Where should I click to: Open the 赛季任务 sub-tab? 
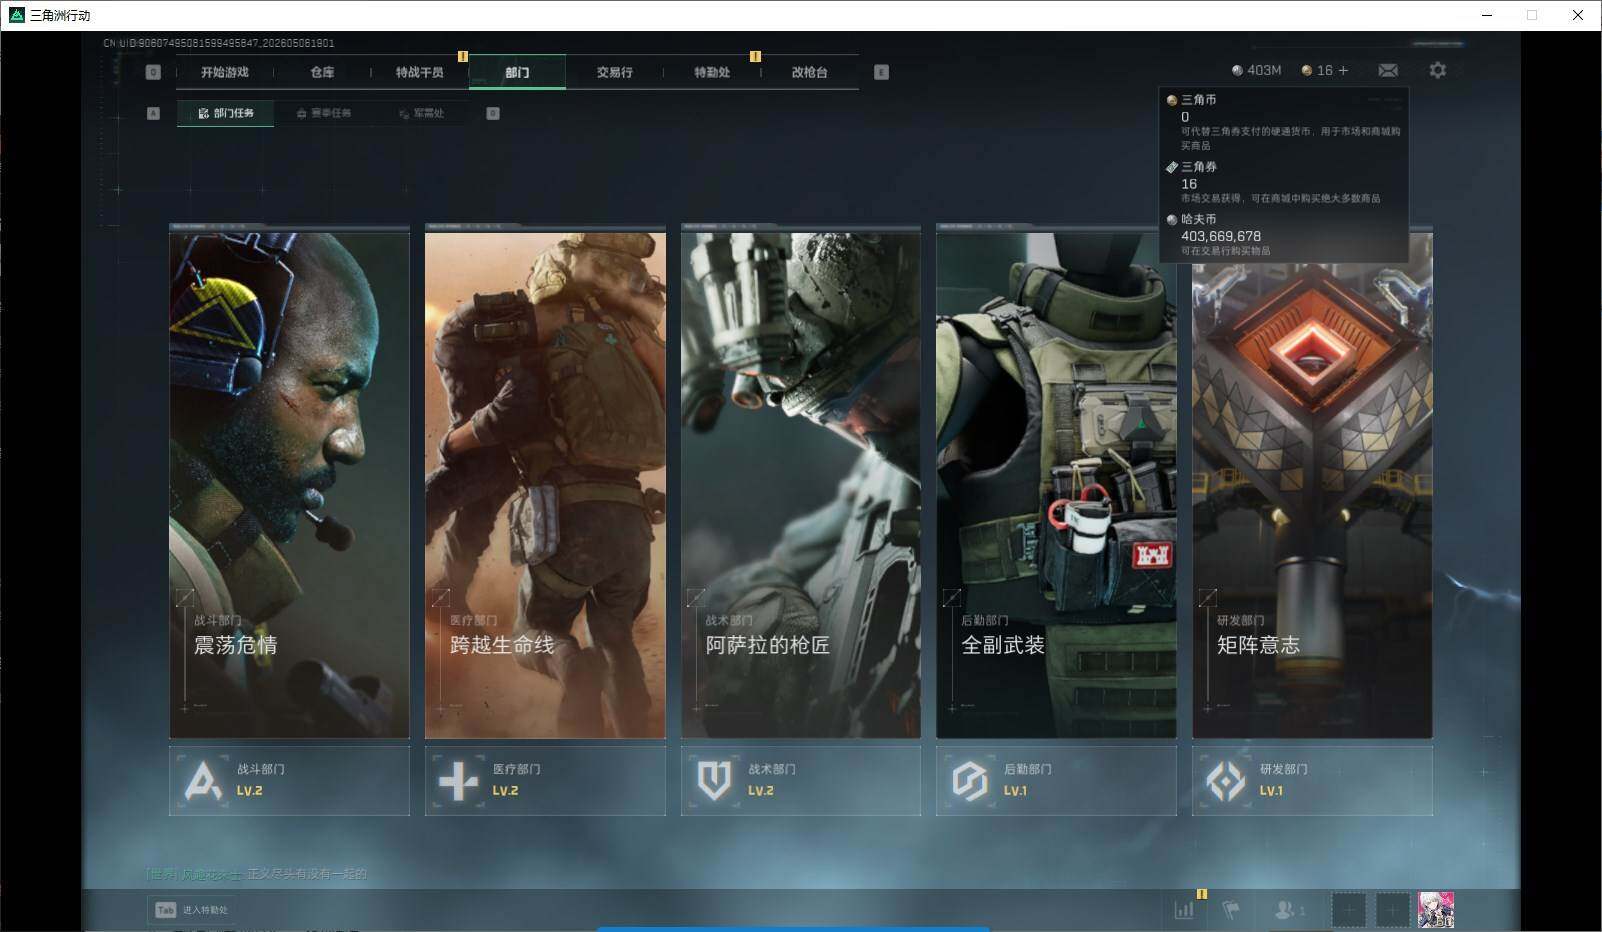[324, 113]
